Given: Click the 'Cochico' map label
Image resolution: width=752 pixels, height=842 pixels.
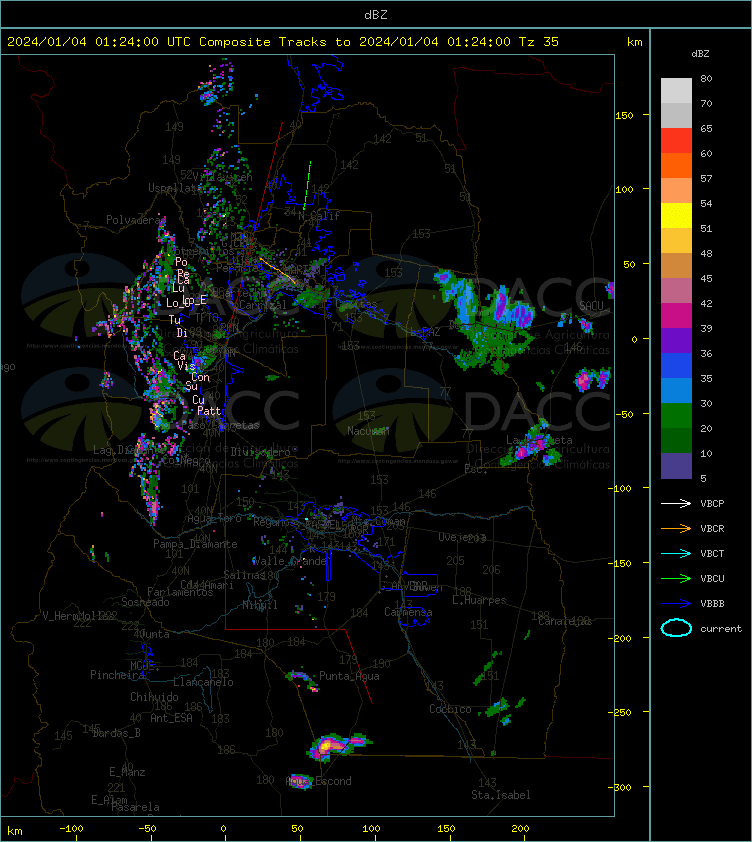Looking at the screenshot, I should click(x=450, y=709).
